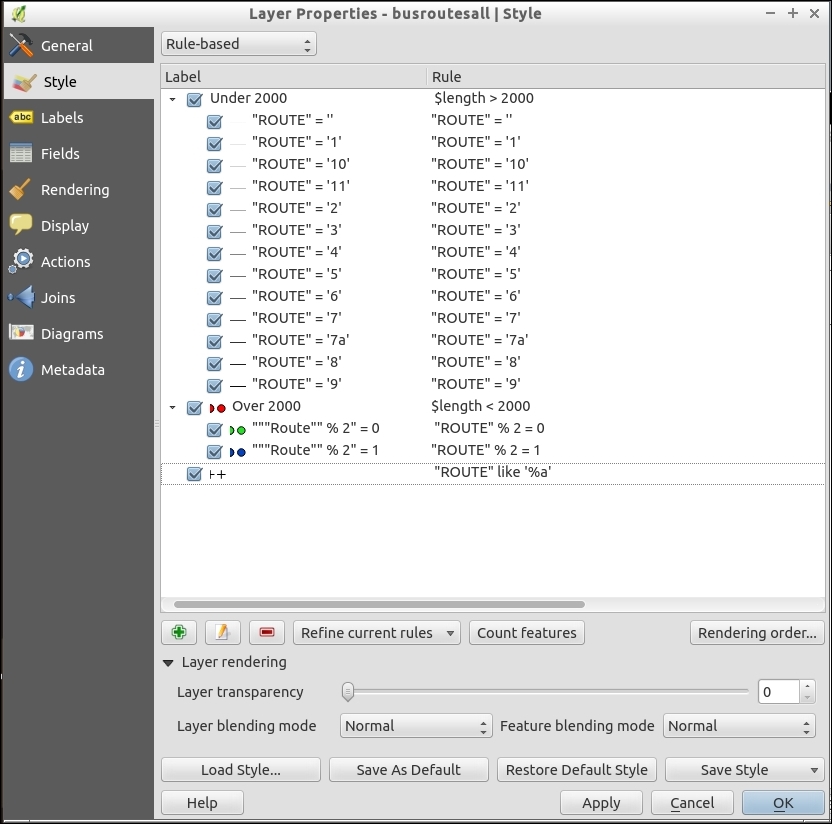Viewport: 832px width, 824px height.
Task: Click the Joins arrow icon
Action: 21,297
